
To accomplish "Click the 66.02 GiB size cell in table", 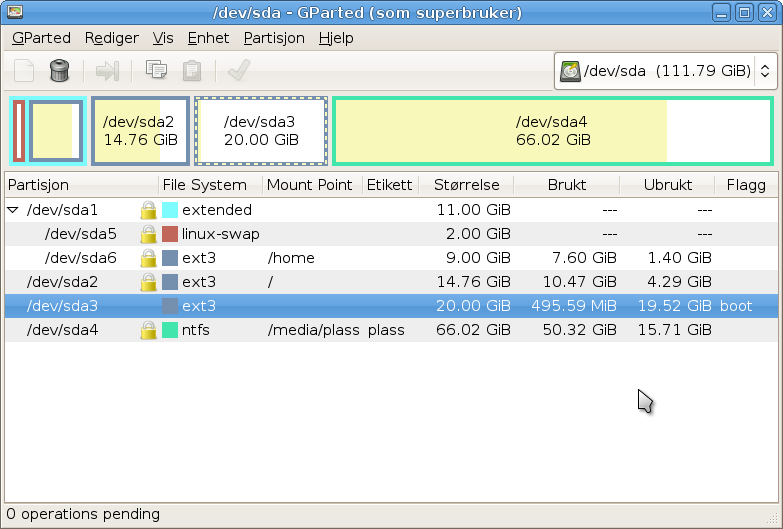I will click(473, 330).
